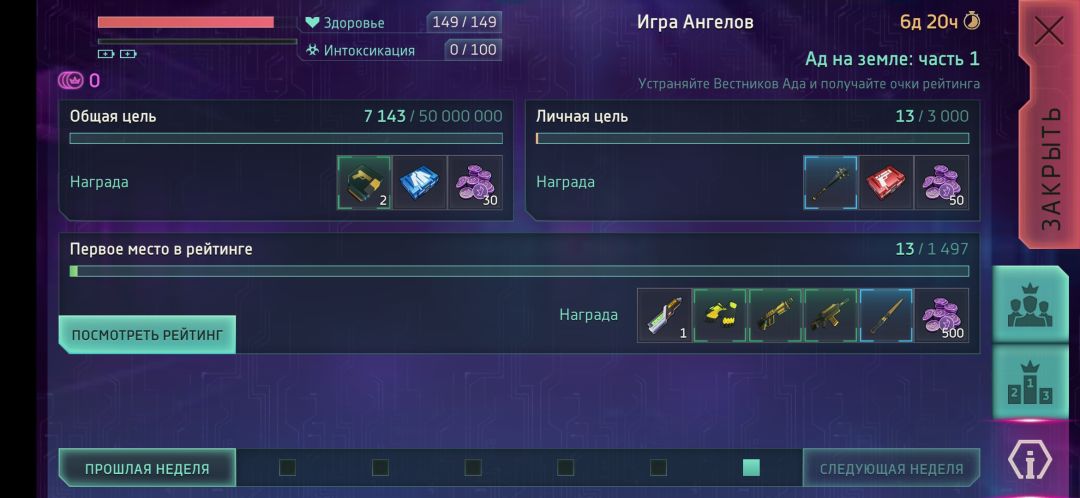Click the СЛЕДУЮЩАЯ НЕДЕЛЯ button

(891, 468)
